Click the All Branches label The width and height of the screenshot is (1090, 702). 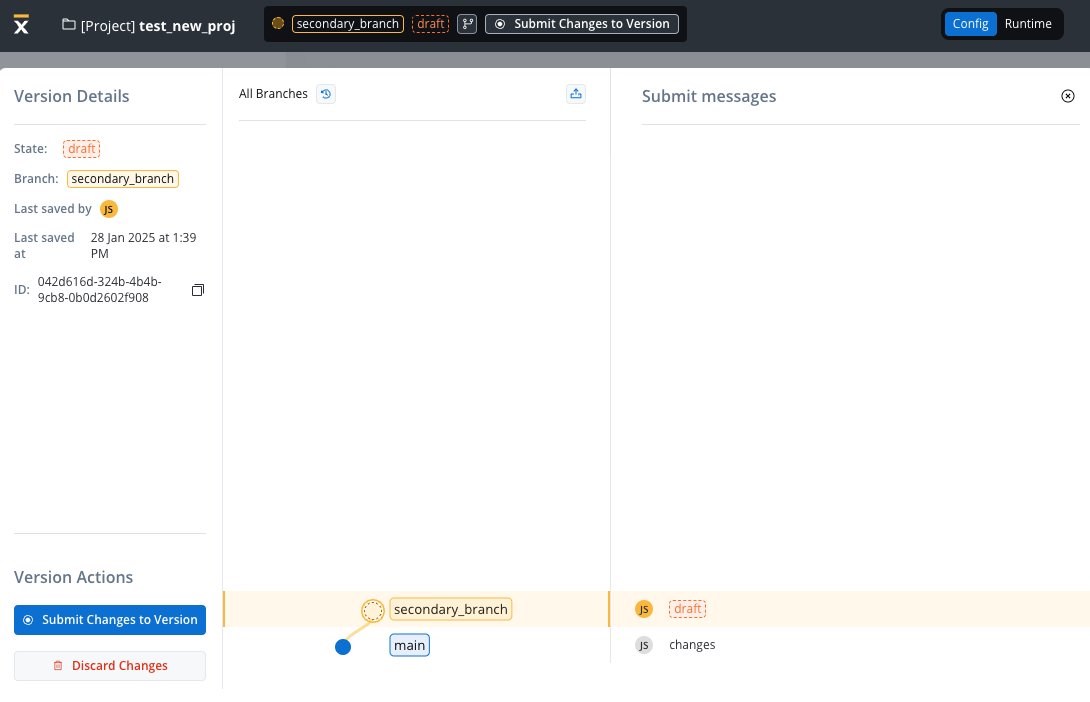(273, 94)
